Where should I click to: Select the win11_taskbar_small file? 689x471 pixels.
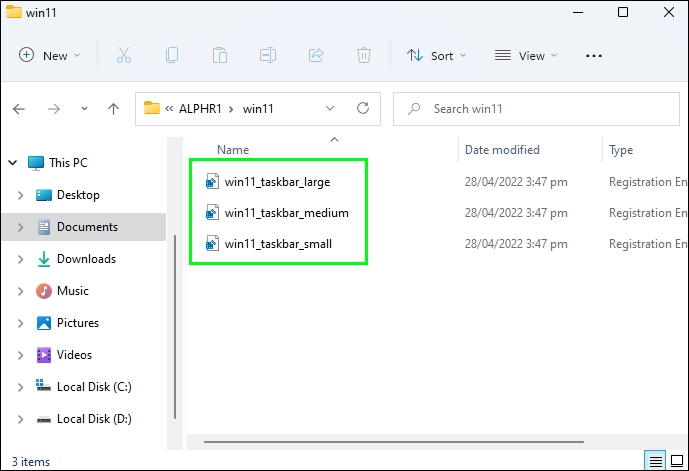pyautogui.click(x=278, y=244)
